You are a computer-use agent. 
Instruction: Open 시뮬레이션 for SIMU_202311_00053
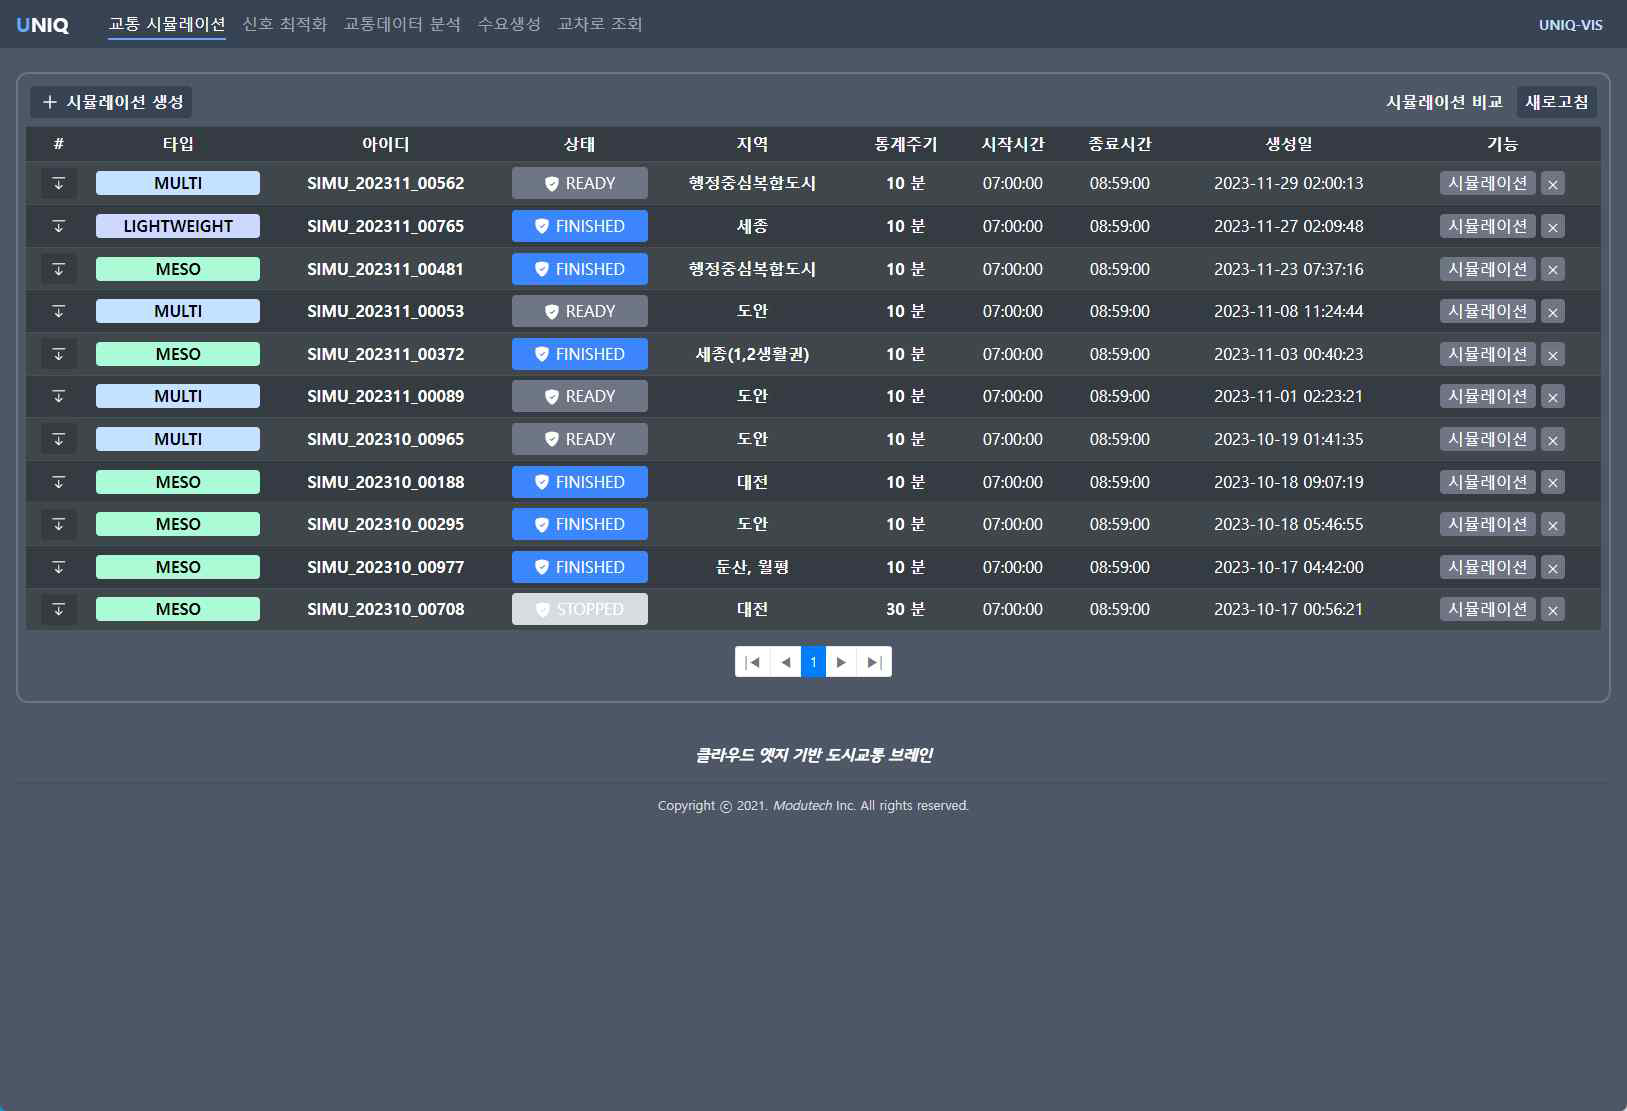[1488, 311]
